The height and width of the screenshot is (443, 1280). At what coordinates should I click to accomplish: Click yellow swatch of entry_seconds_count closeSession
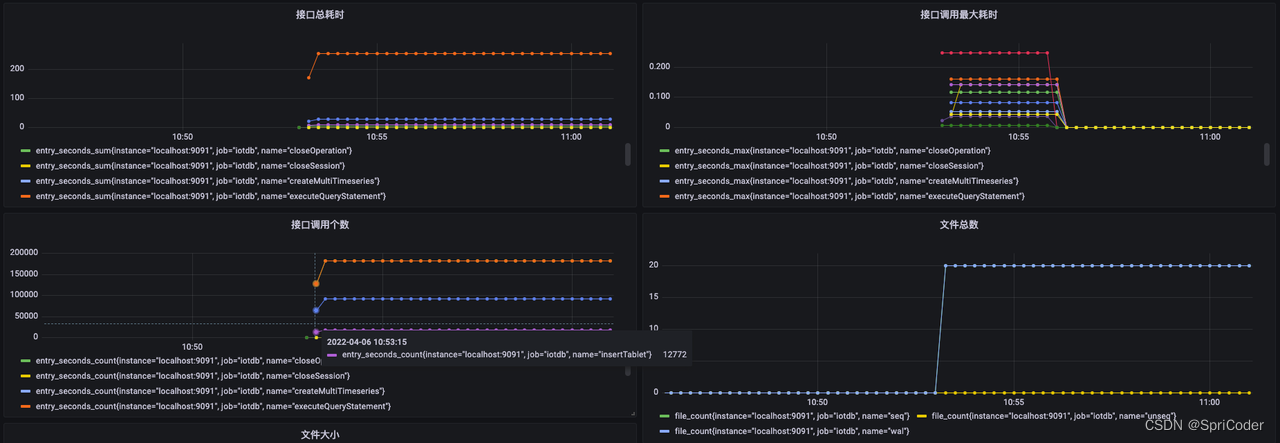(x=25, y=375)
